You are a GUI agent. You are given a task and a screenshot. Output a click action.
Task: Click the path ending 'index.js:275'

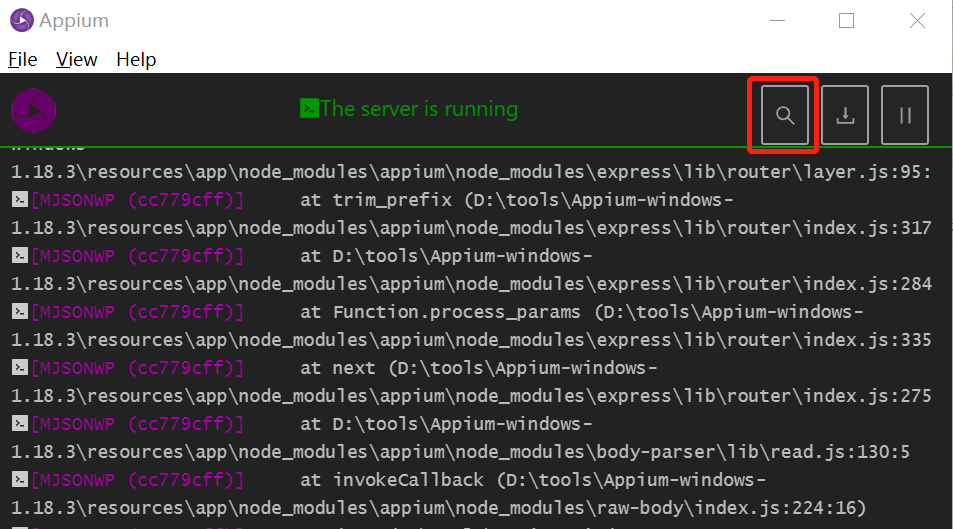tap(471, 396)
